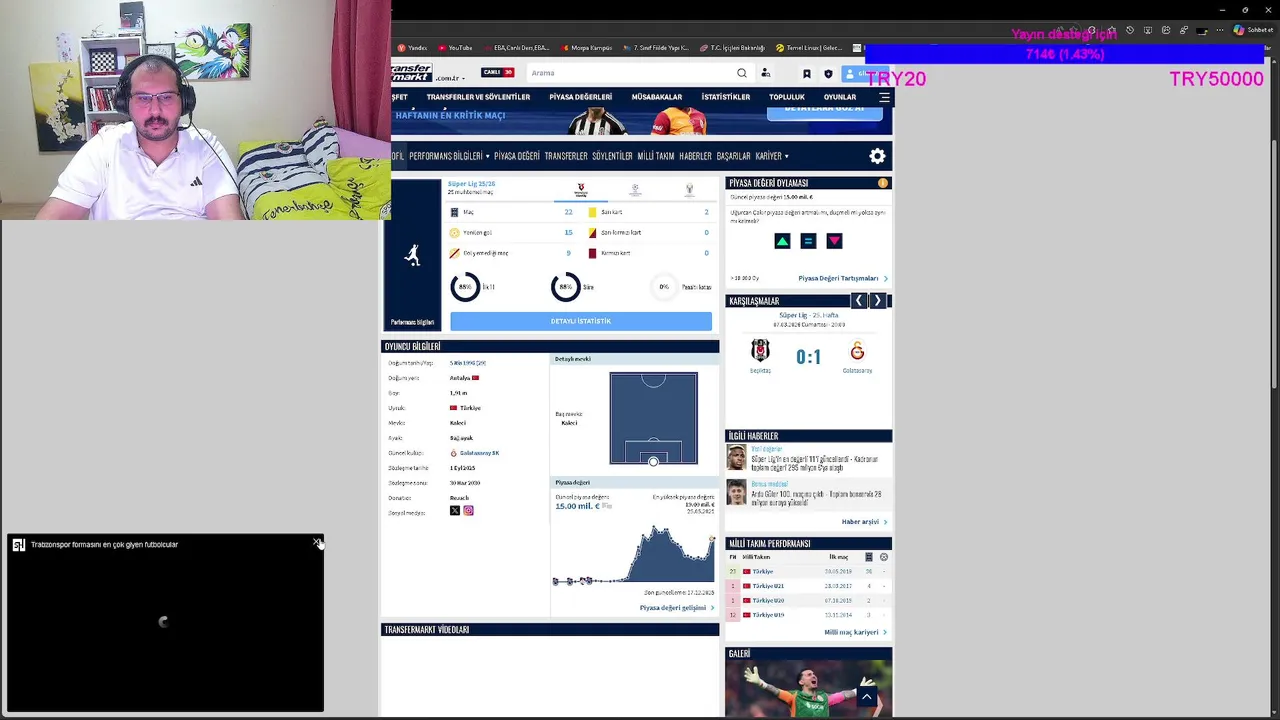Open the İstatistikler menu
The height and width of the screenshot is (720, 1280).
[726, 97]
